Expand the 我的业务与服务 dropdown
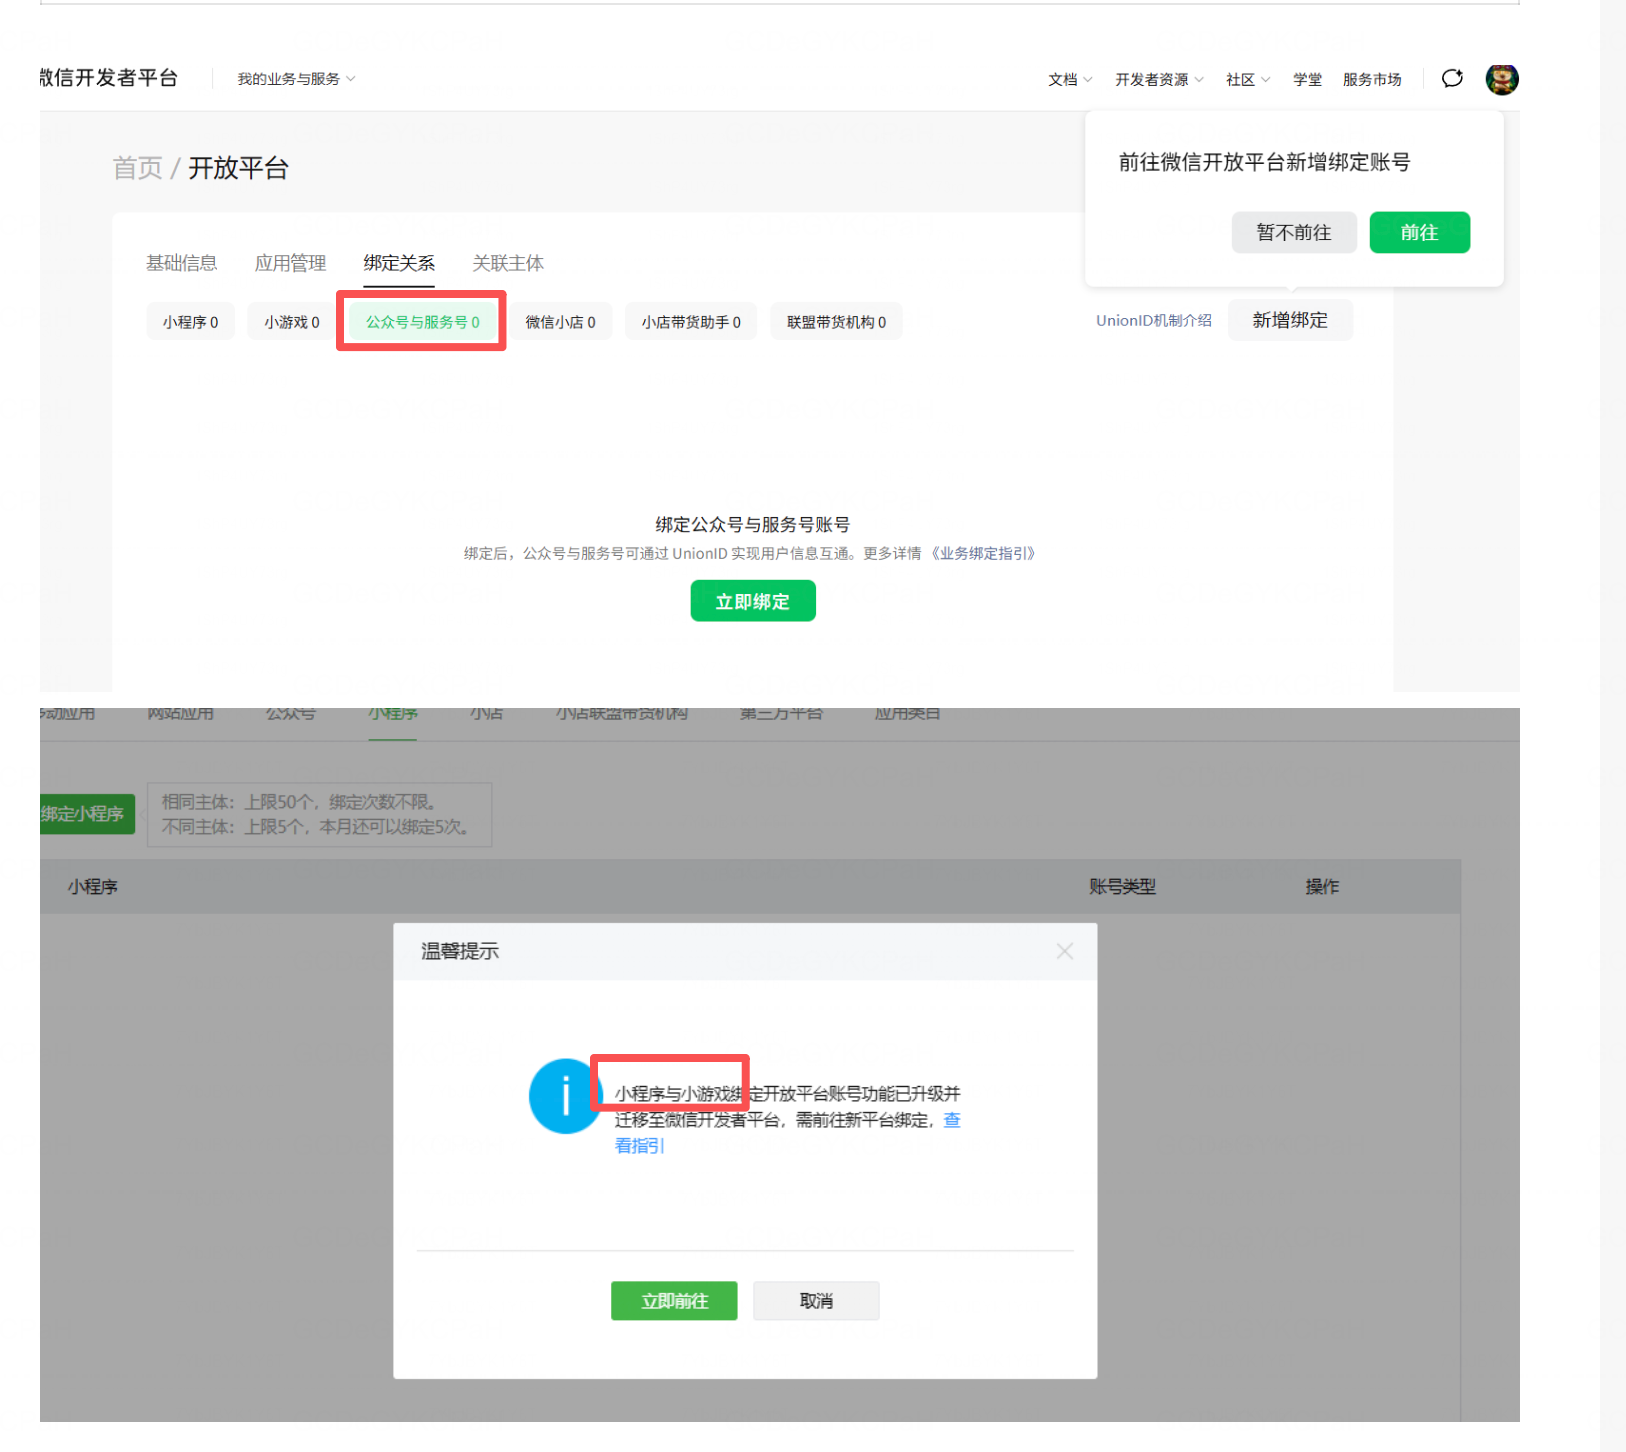Viewport: 1626px width, 1452px height. pos(296,79)
